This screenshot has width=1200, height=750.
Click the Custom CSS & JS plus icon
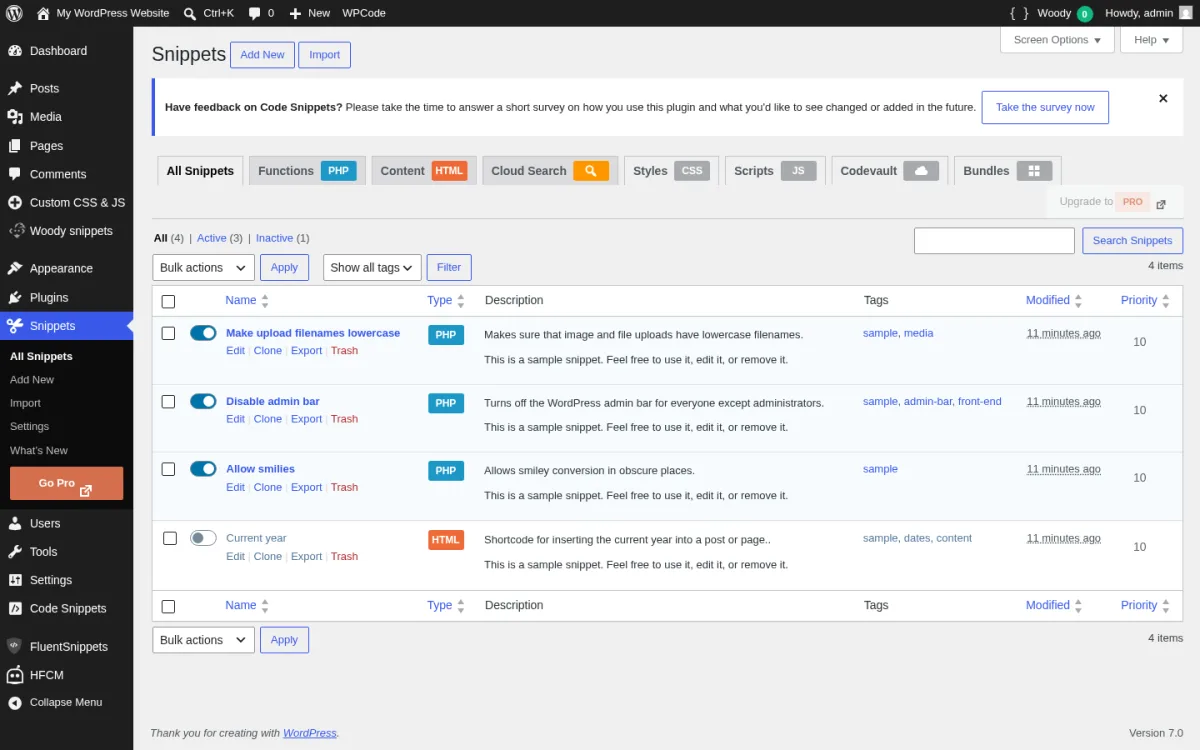(15, 202)
